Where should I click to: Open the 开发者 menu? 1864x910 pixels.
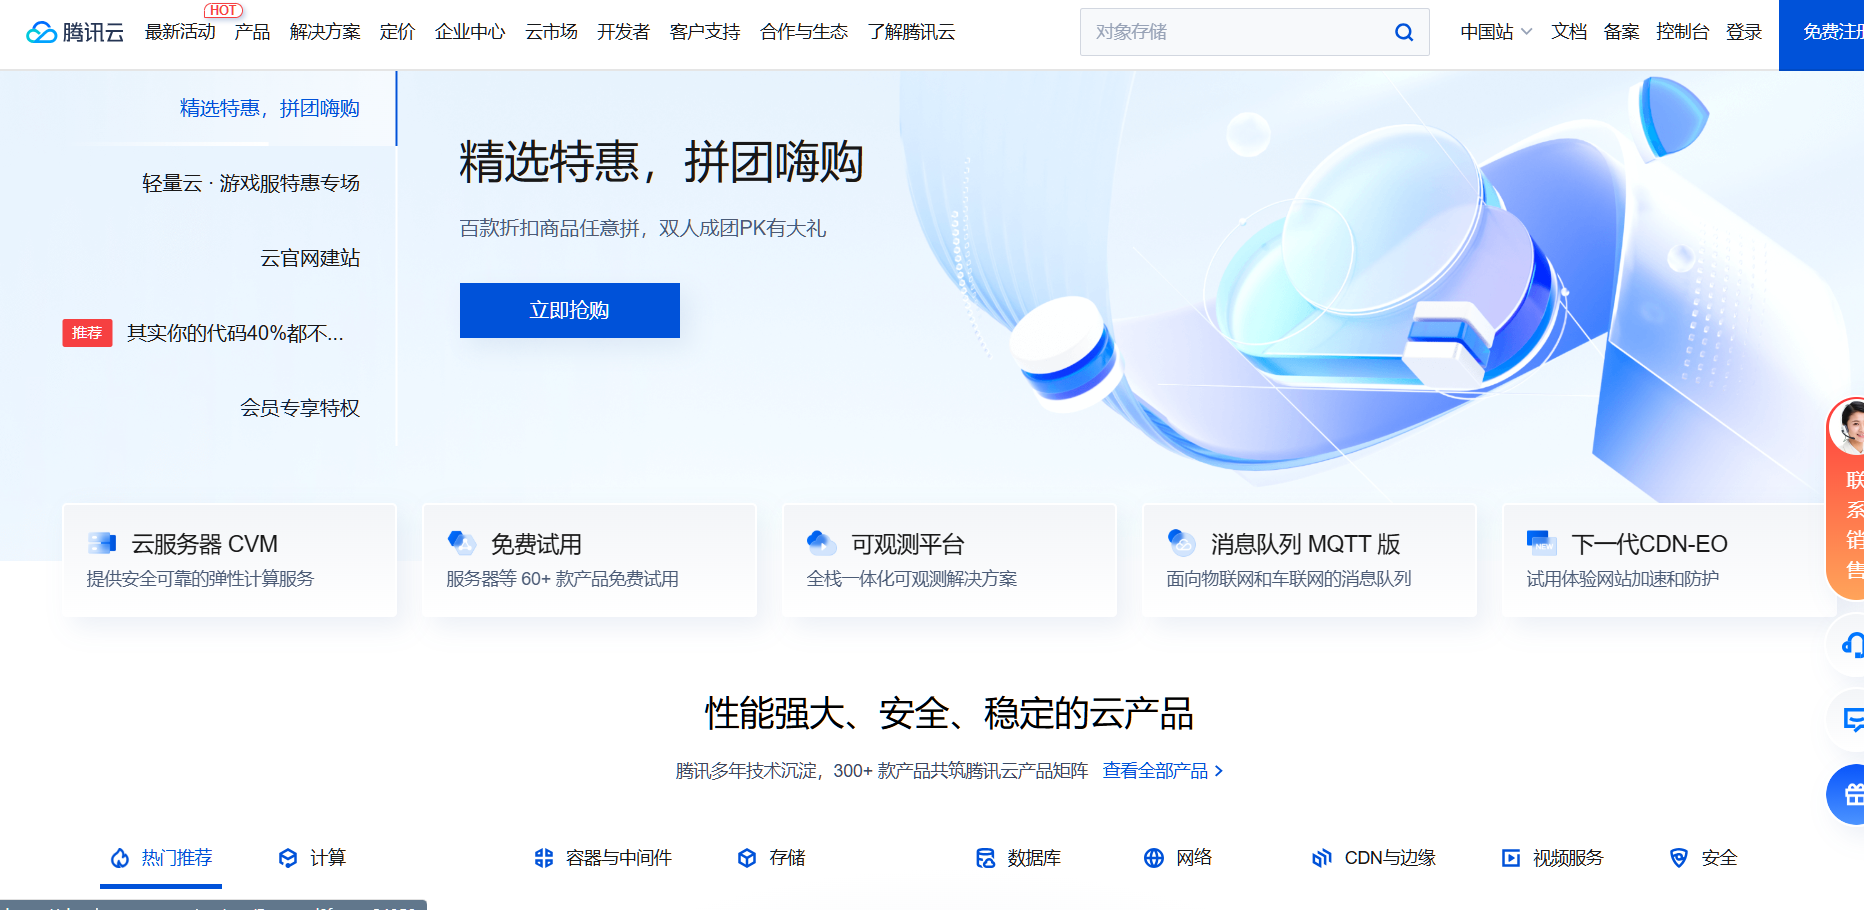623,32
